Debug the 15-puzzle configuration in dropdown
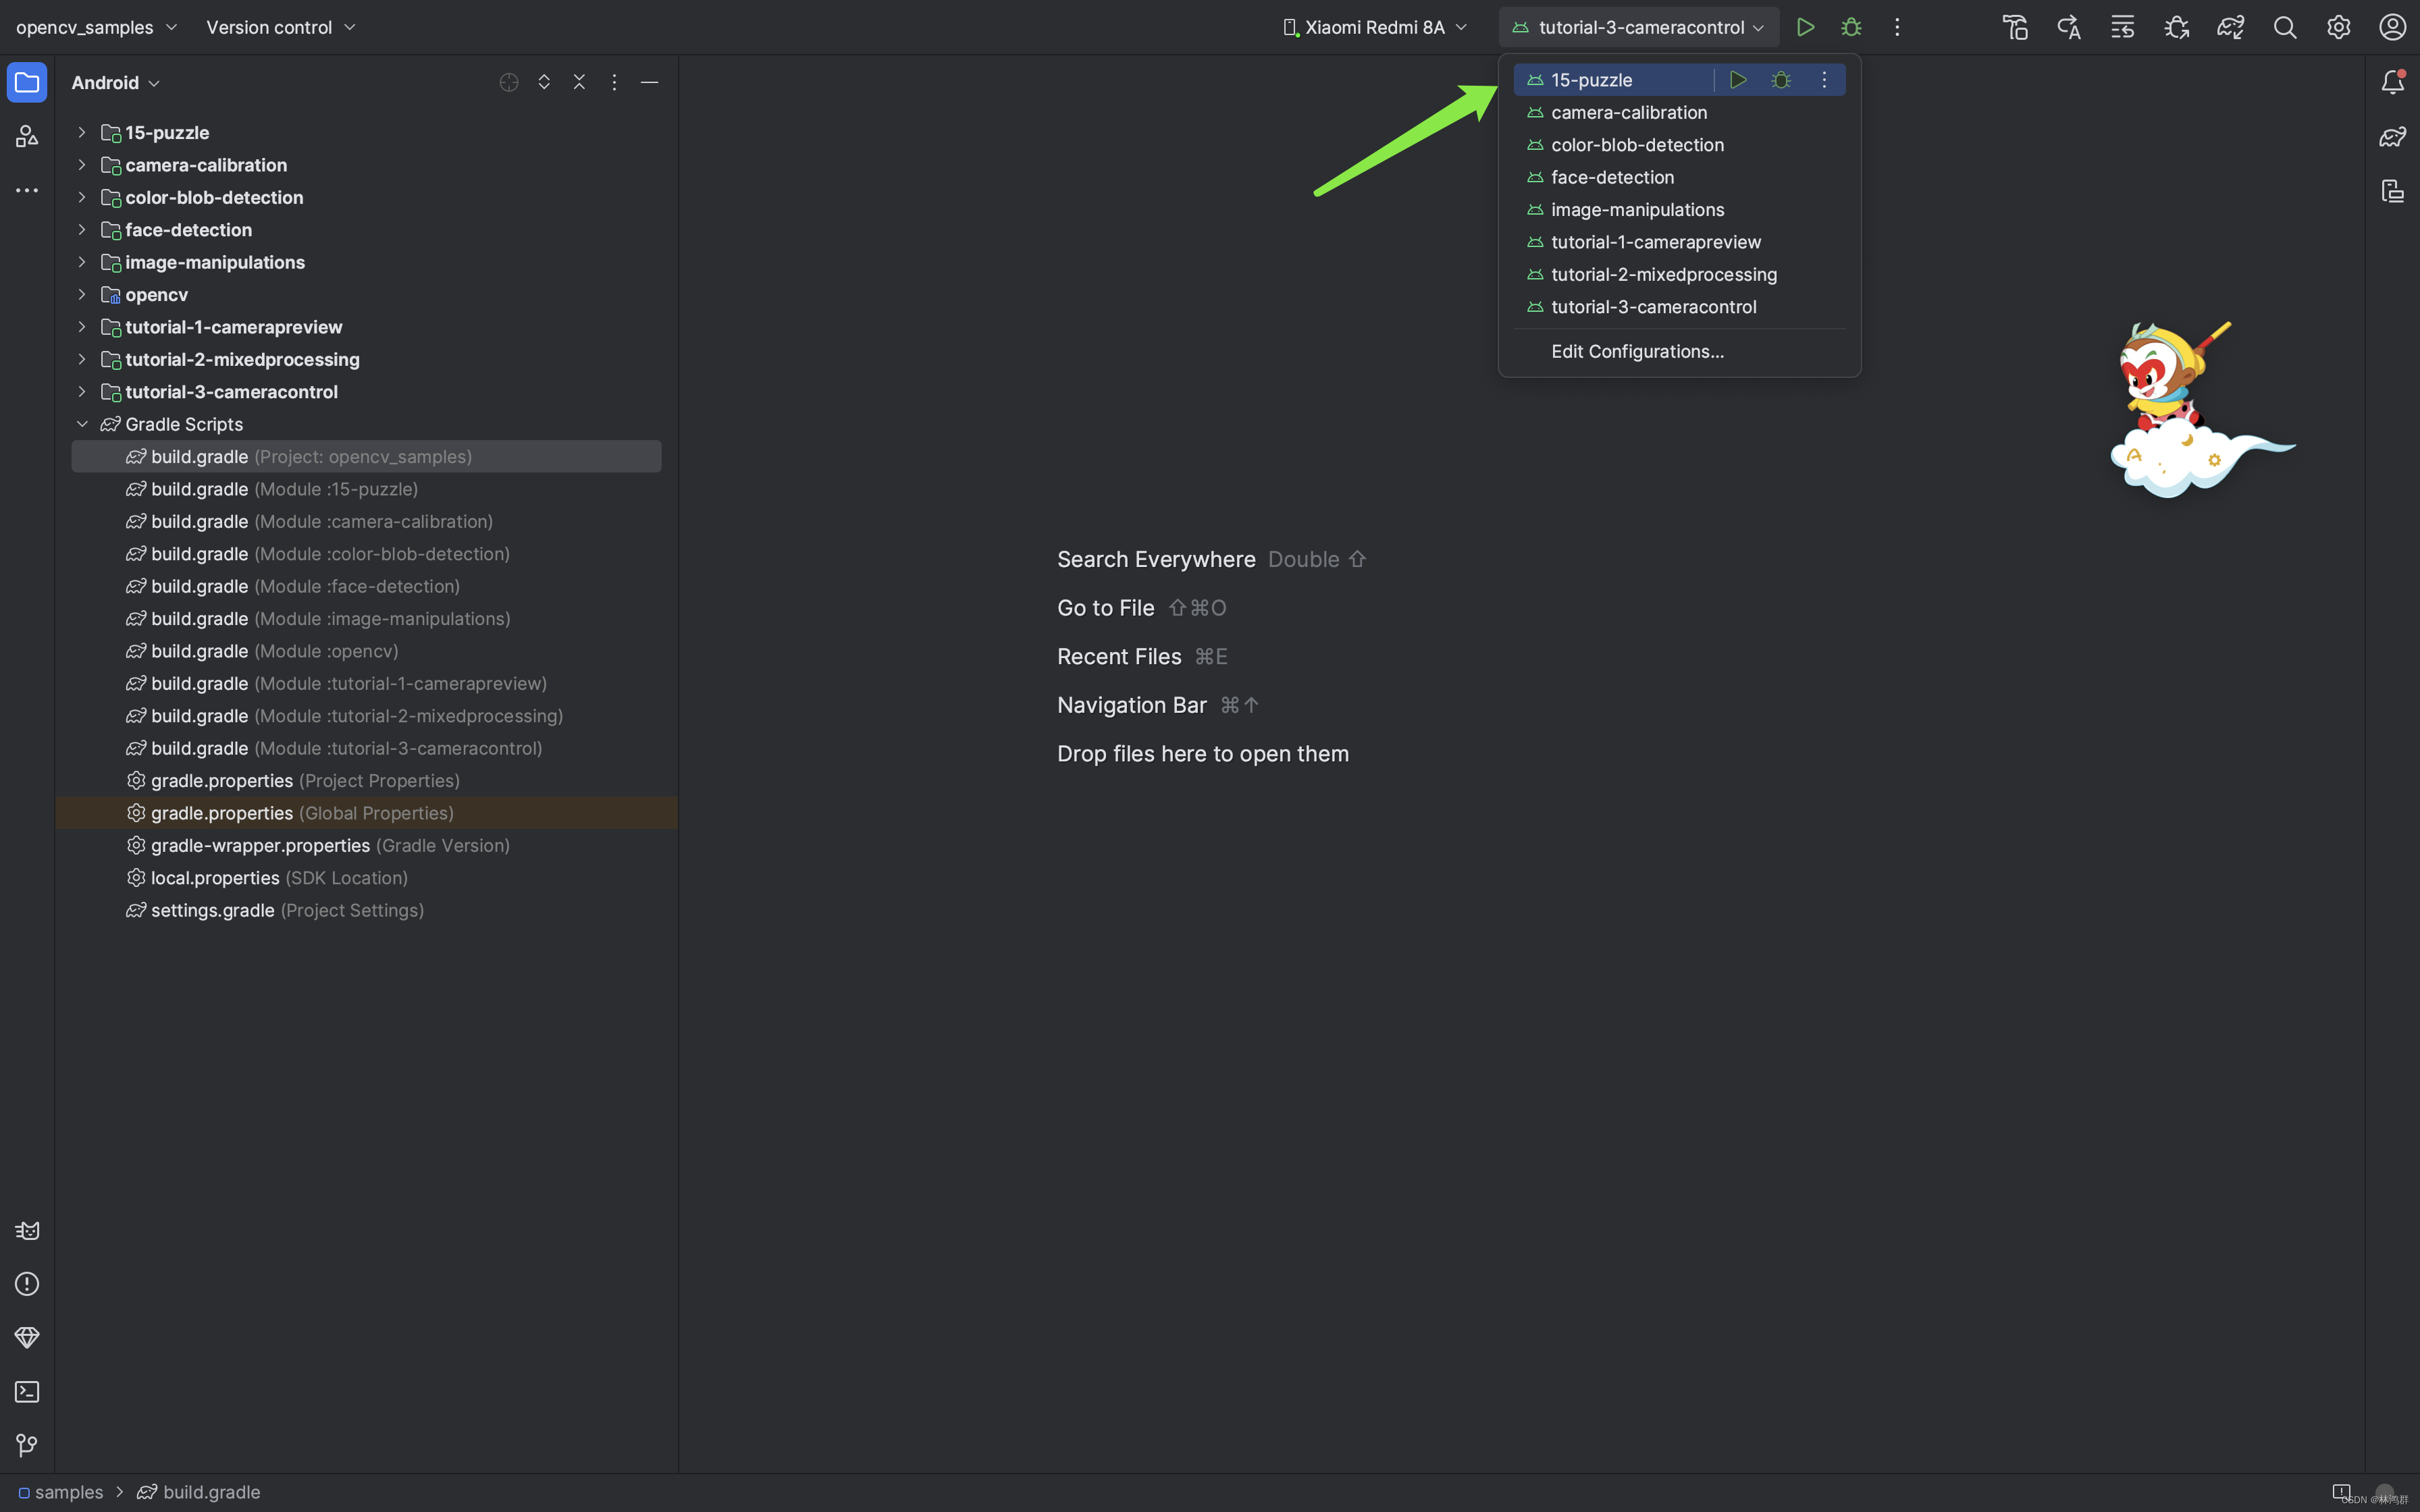Screen dimensions: 2420x1512 tap(1781, 80)
